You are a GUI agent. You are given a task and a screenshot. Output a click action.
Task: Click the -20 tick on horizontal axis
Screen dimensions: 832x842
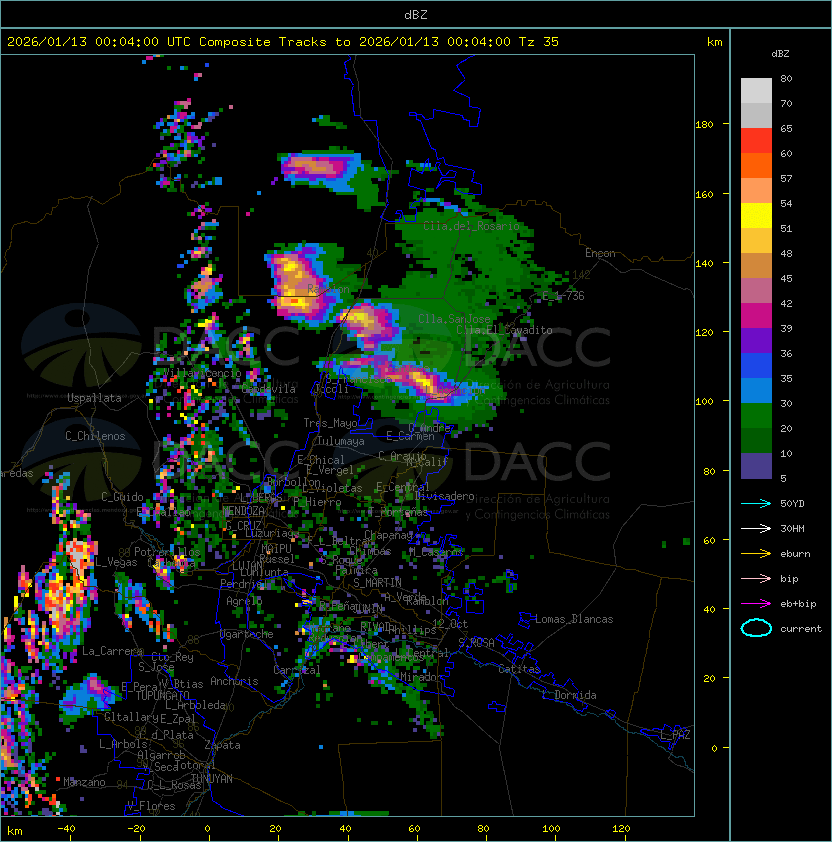(136, 829)
